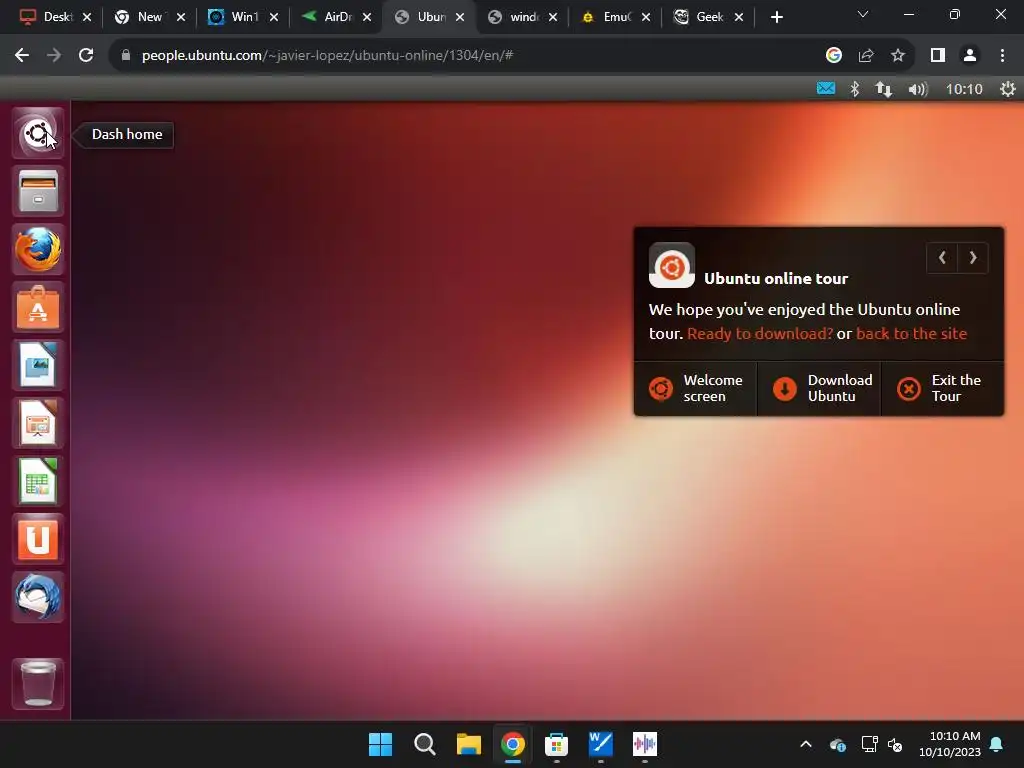Open the Chrome three-dot menu
This screenshot has height=768, width=1024.
(x=1002, y=56)
